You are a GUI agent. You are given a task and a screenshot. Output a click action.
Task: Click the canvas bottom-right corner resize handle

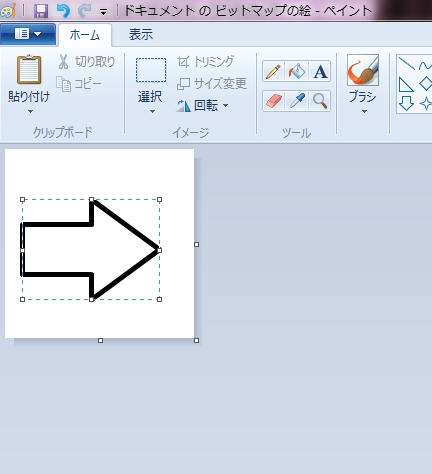point(196,340)
